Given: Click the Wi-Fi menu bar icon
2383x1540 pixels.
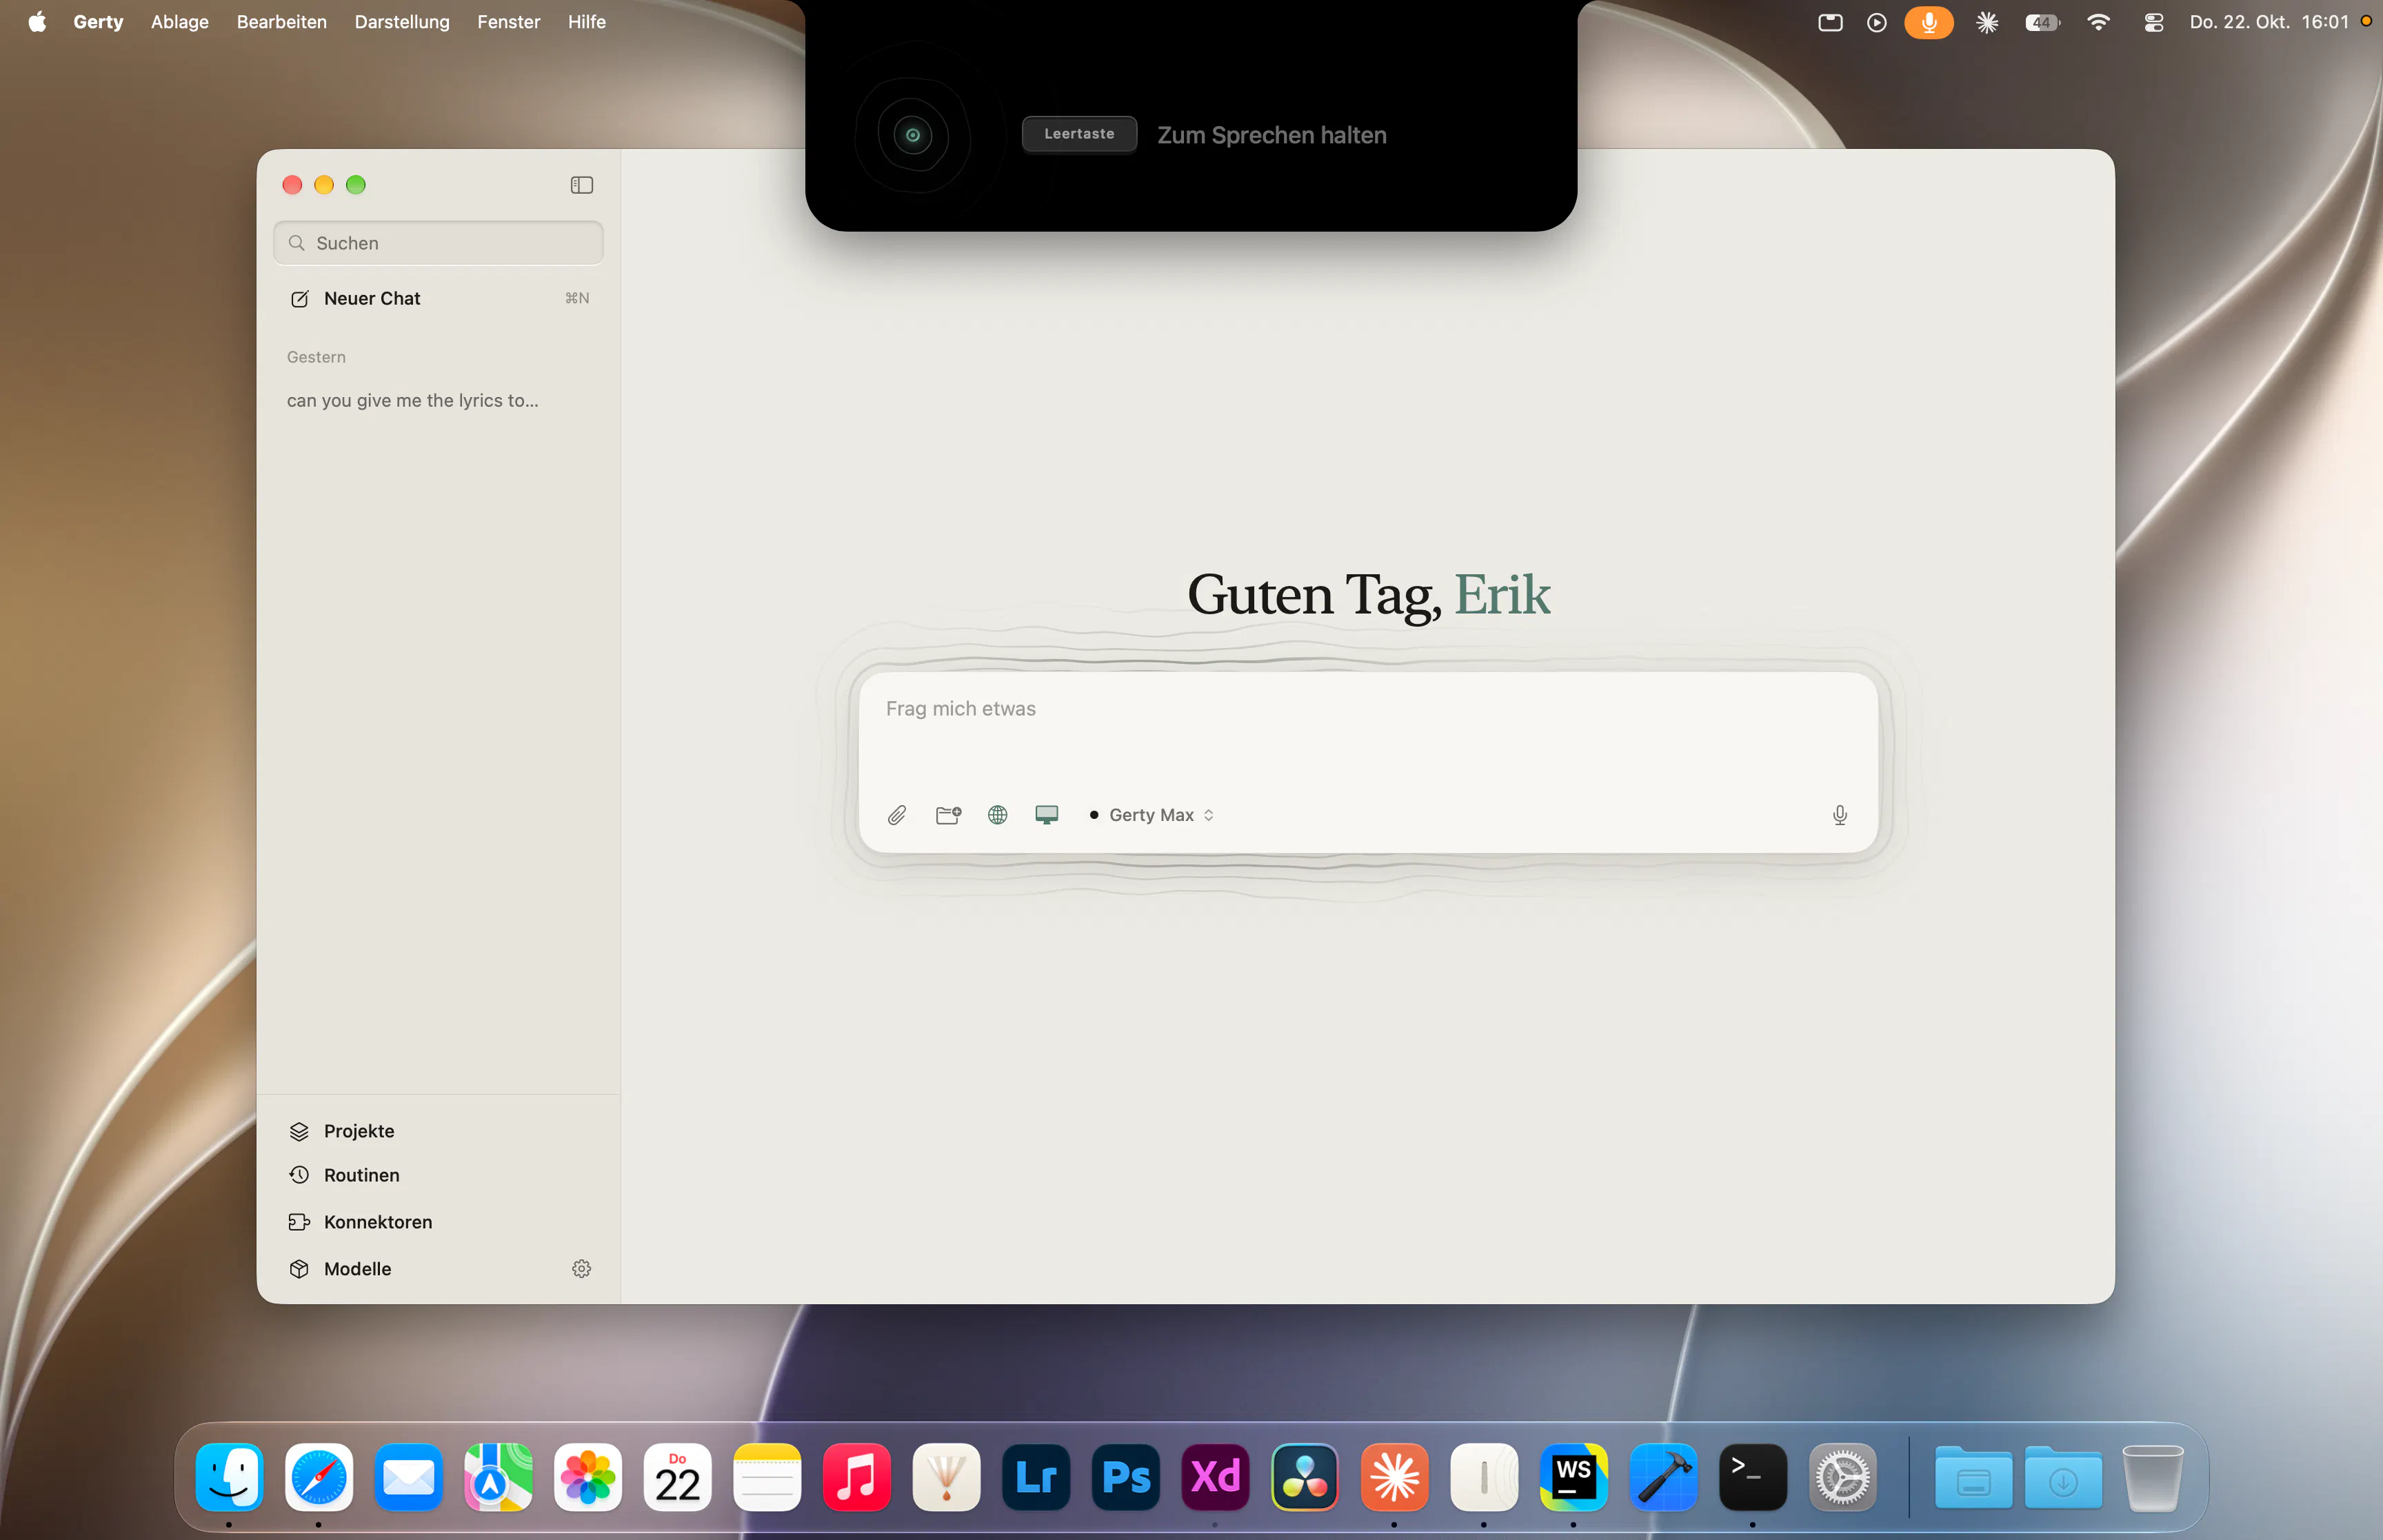Looking at the screenshot, I should [x=2098, y=22].
